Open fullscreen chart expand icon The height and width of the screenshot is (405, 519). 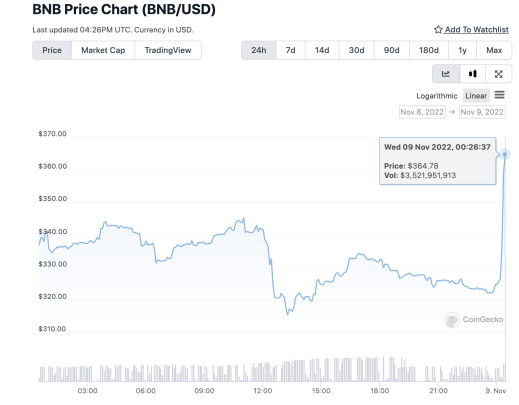[x=498, y=74]
